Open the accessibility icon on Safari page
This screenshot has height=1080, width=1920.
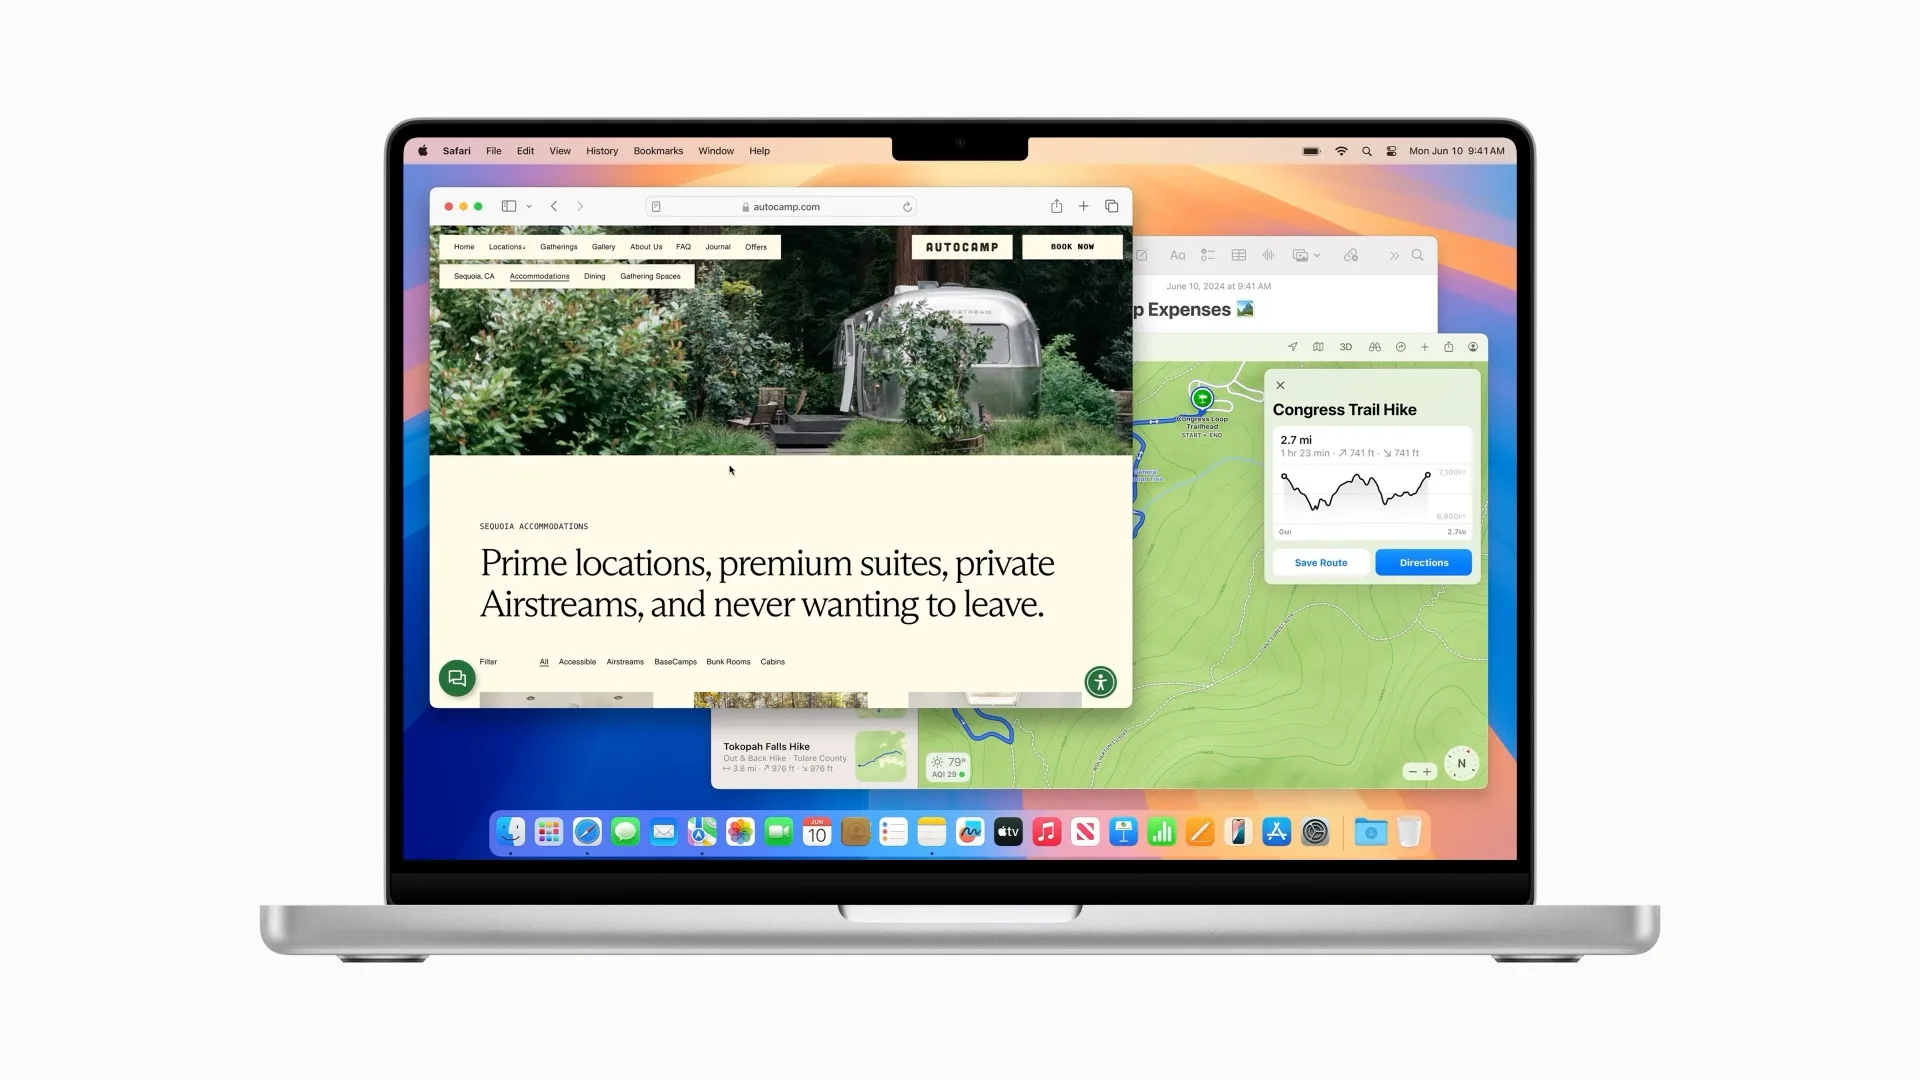pyautogui.click(x=1100, y=680)
